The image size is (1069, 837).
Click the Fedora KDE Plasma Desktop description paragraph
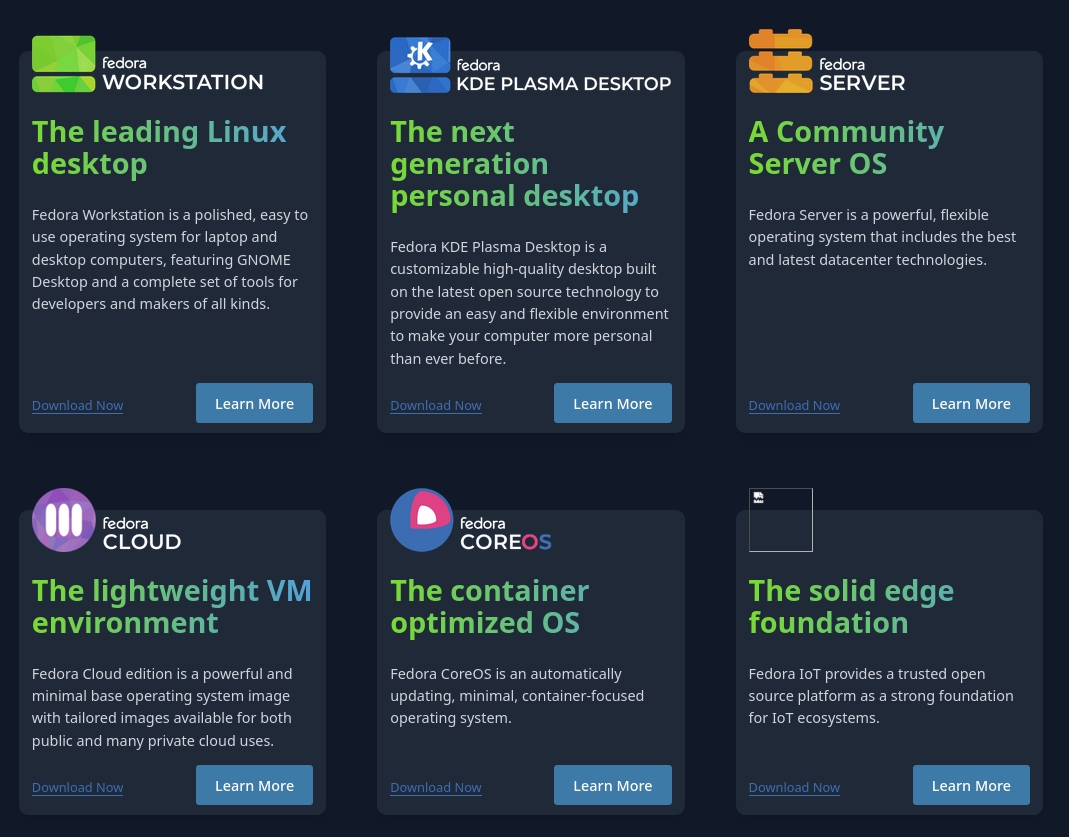(x=529, y=303)
